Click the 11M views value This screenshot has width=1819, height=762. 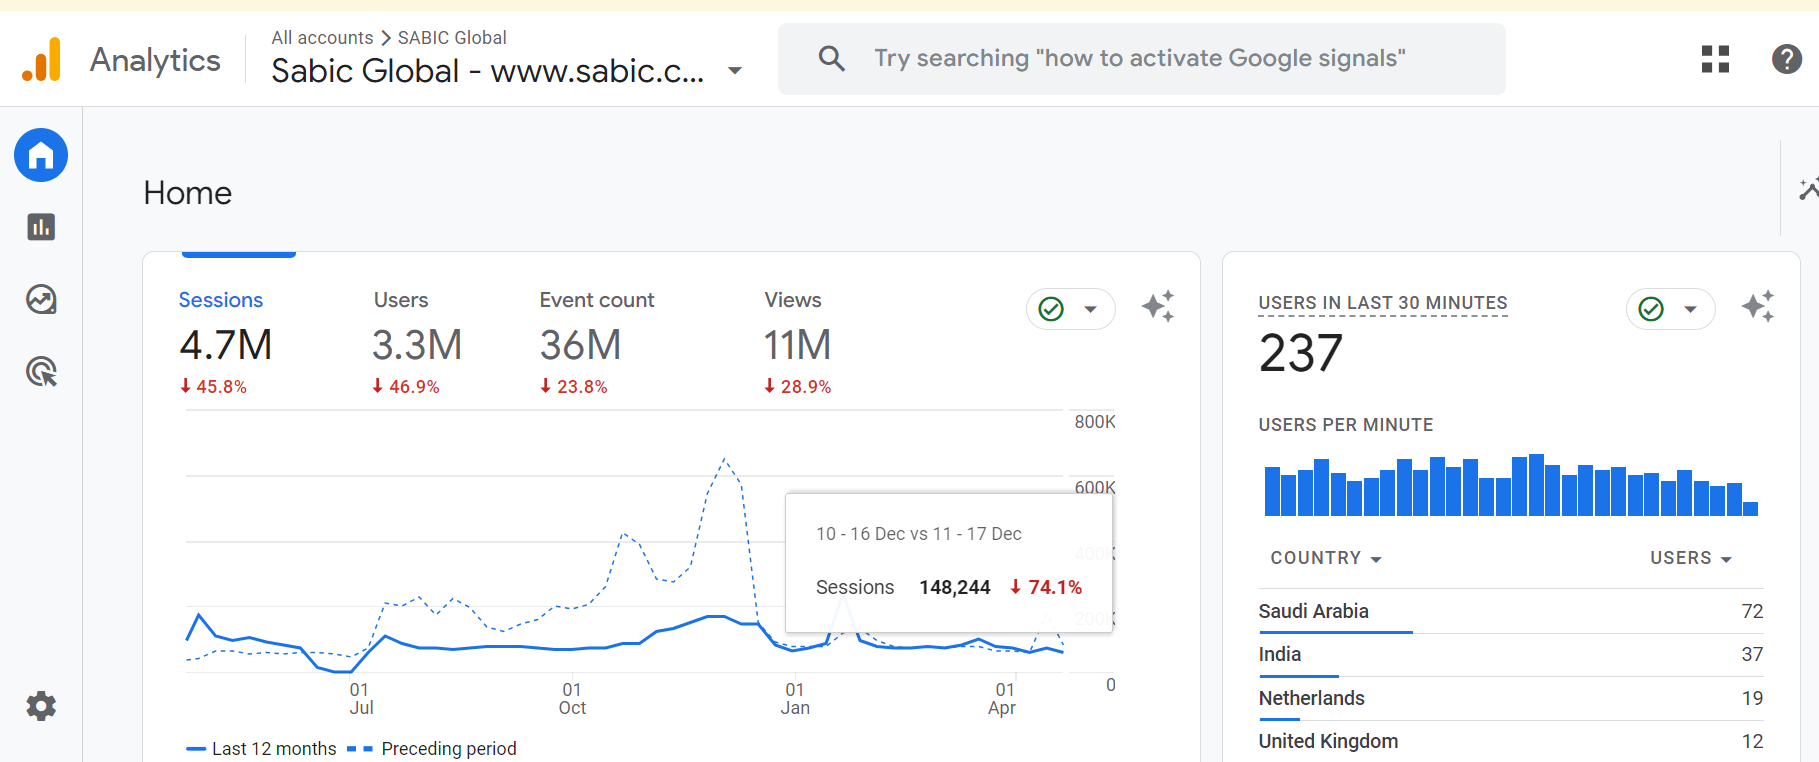(798, 345)
